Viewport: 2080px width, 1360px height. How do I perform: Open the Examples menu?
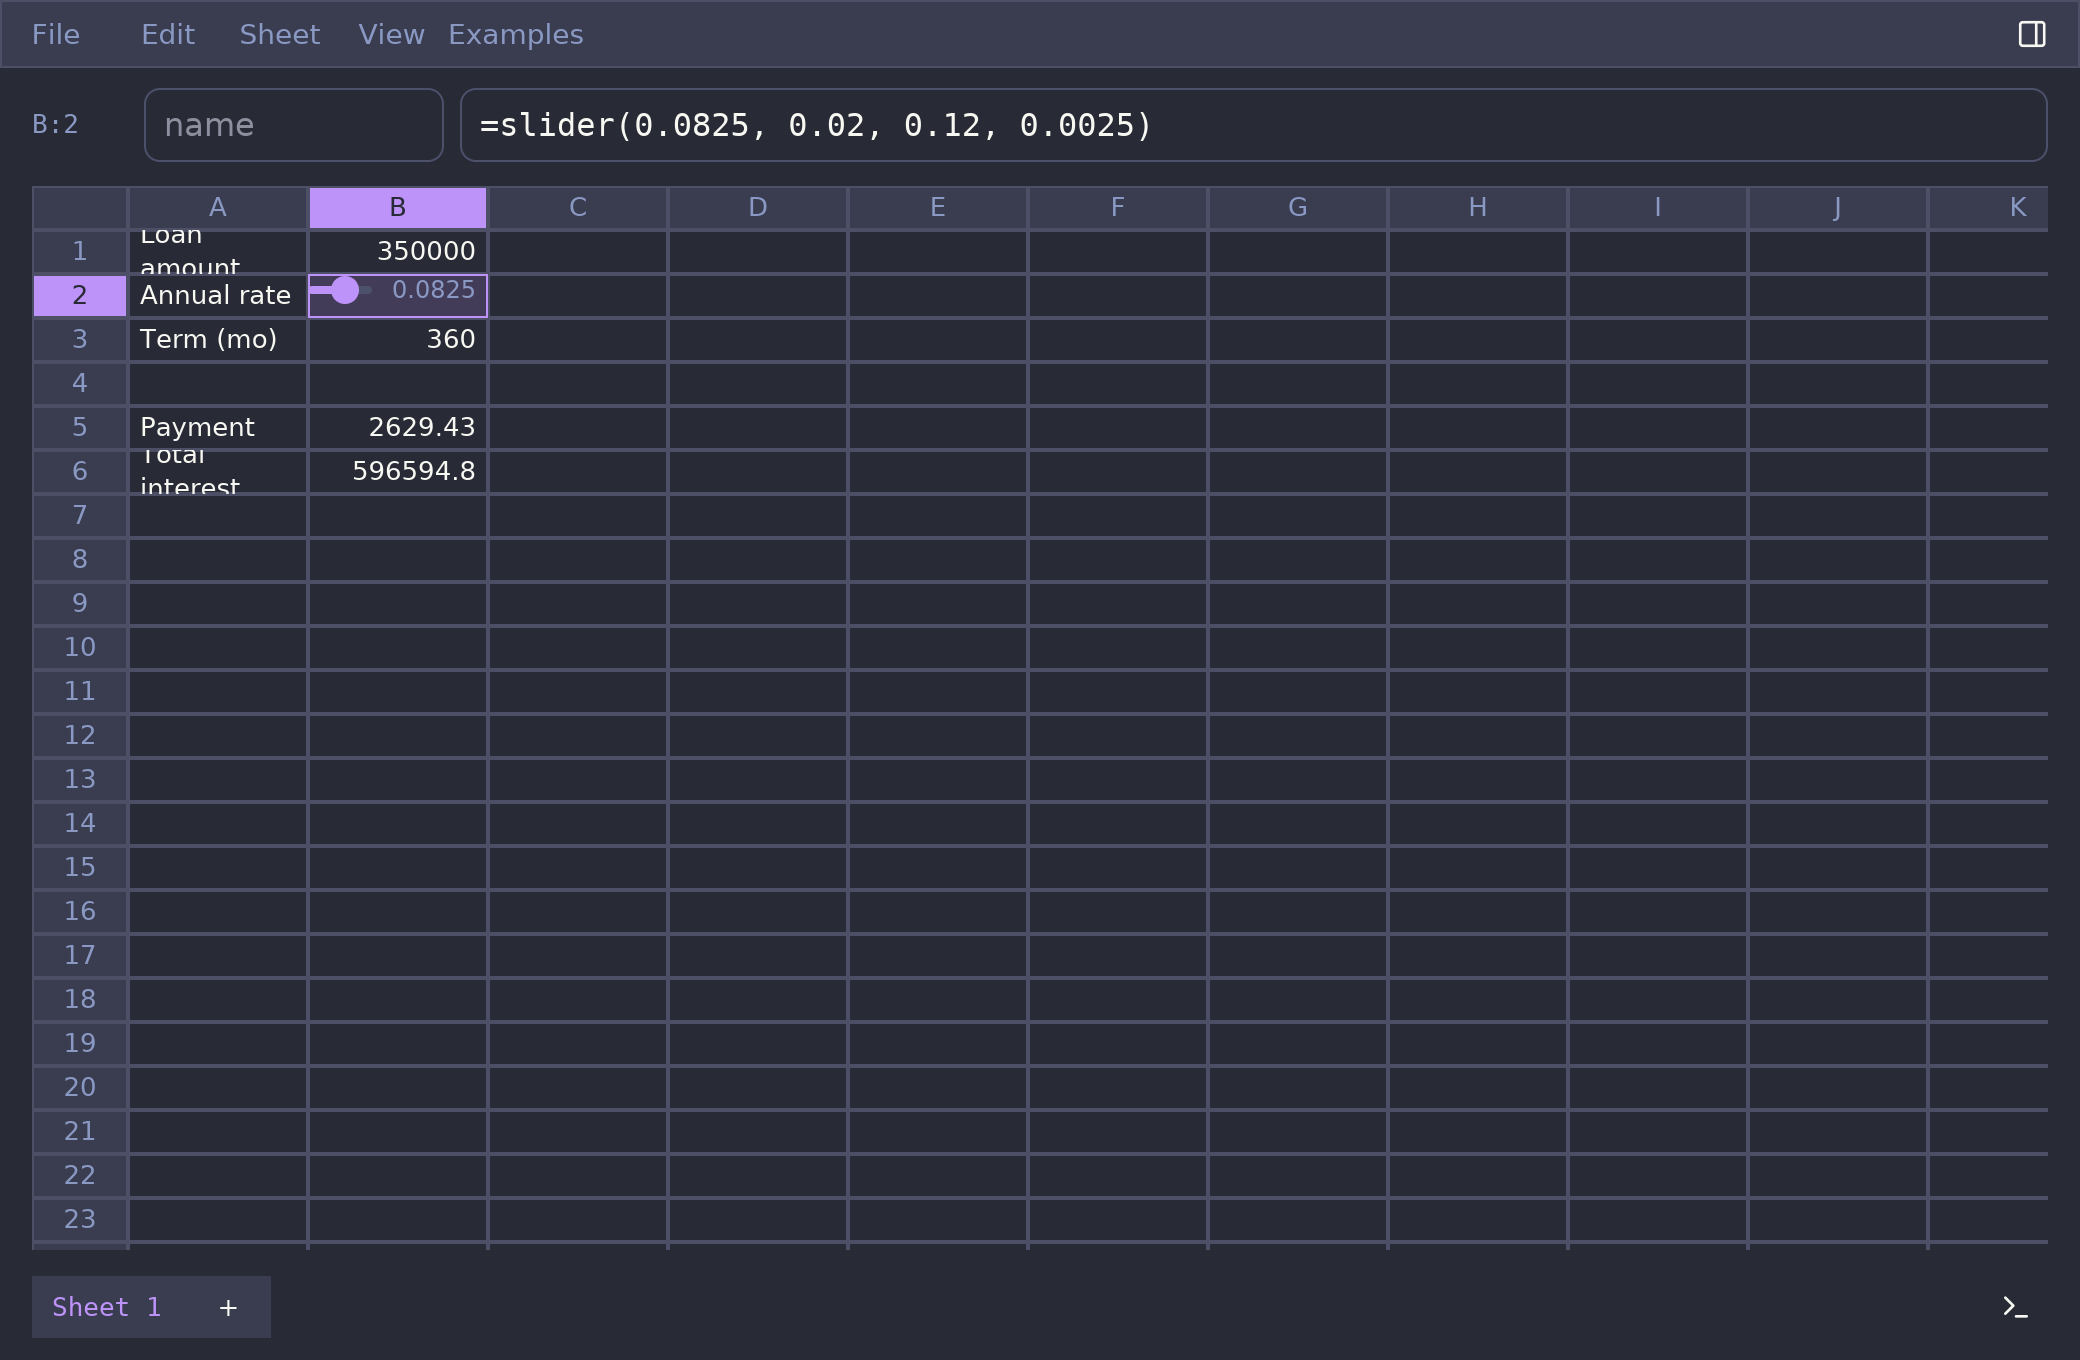point(516,34)
